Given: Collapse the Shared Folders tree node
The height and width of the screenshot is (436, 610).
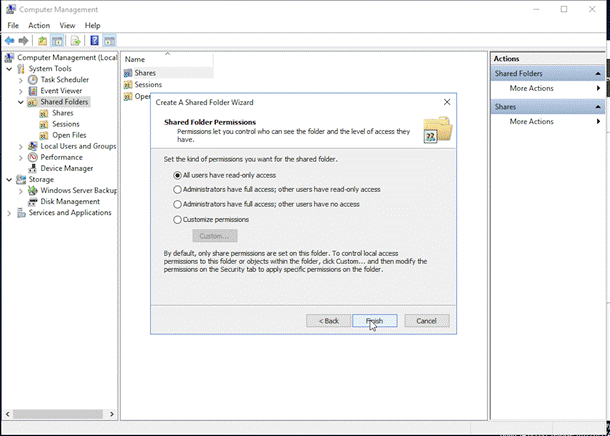Looking at the screenshot, I should [x=21, y=102].
